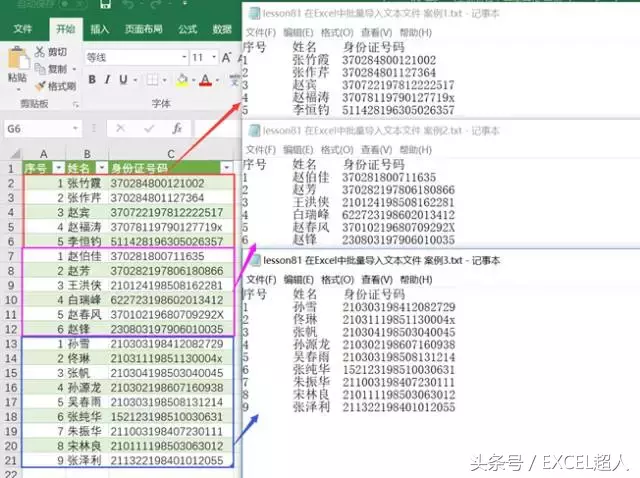
Task: Expand the Name Box dropdown arrow
Action: pos(75,129)
